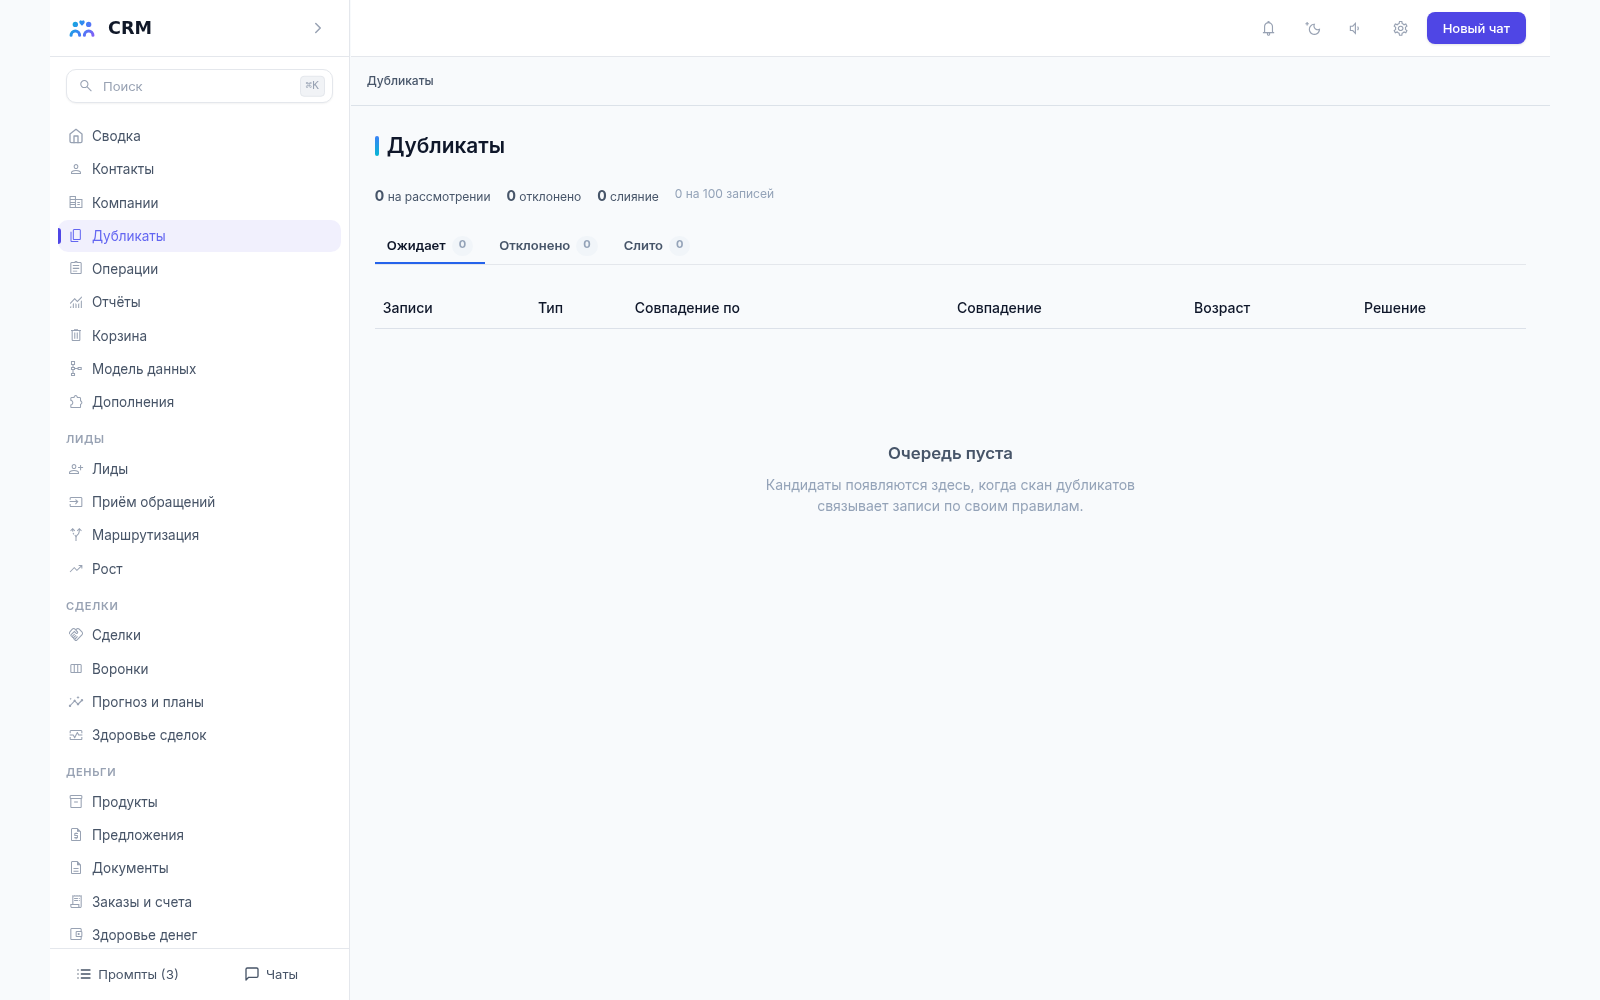Viewport: 1600px width, 1000px height.
Task: Open settings gear icon
Action: [x=1400, y=28]
